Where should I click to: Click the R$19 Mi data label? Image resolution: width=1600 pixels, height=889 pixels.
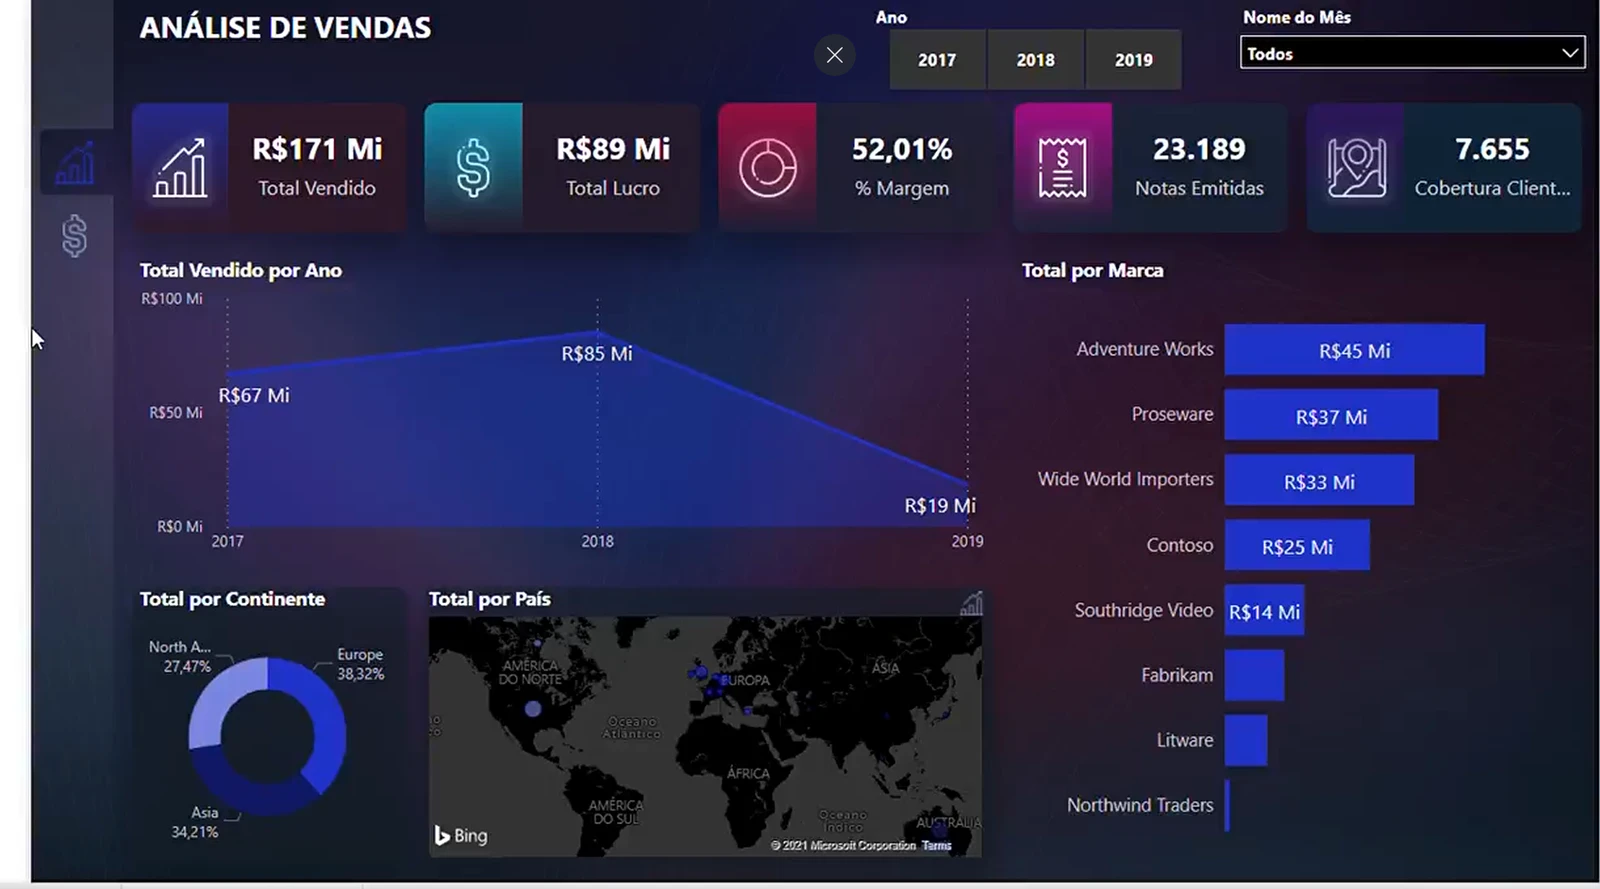940,506
